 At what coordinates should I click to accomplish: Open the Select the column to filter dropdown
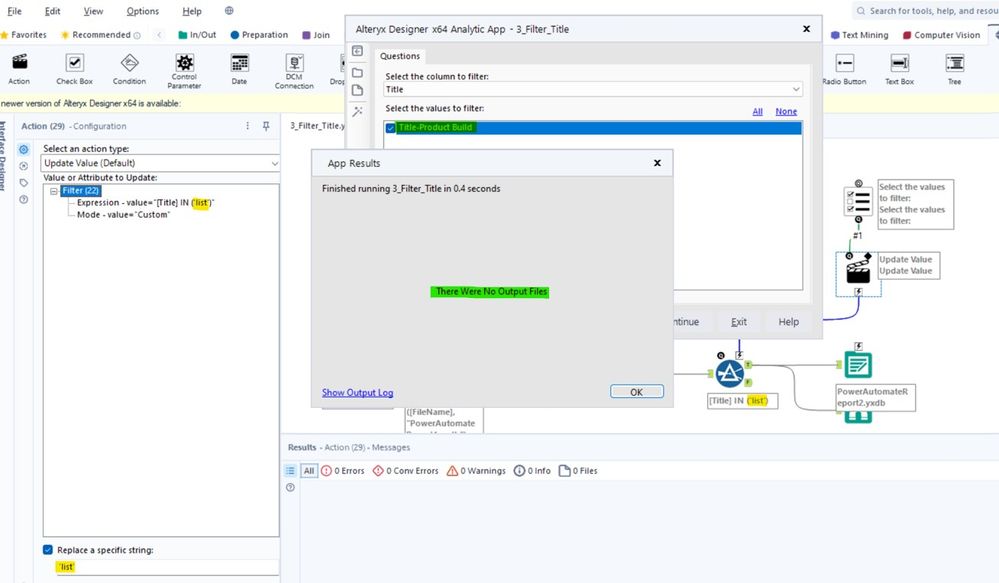tap(593, 89)
